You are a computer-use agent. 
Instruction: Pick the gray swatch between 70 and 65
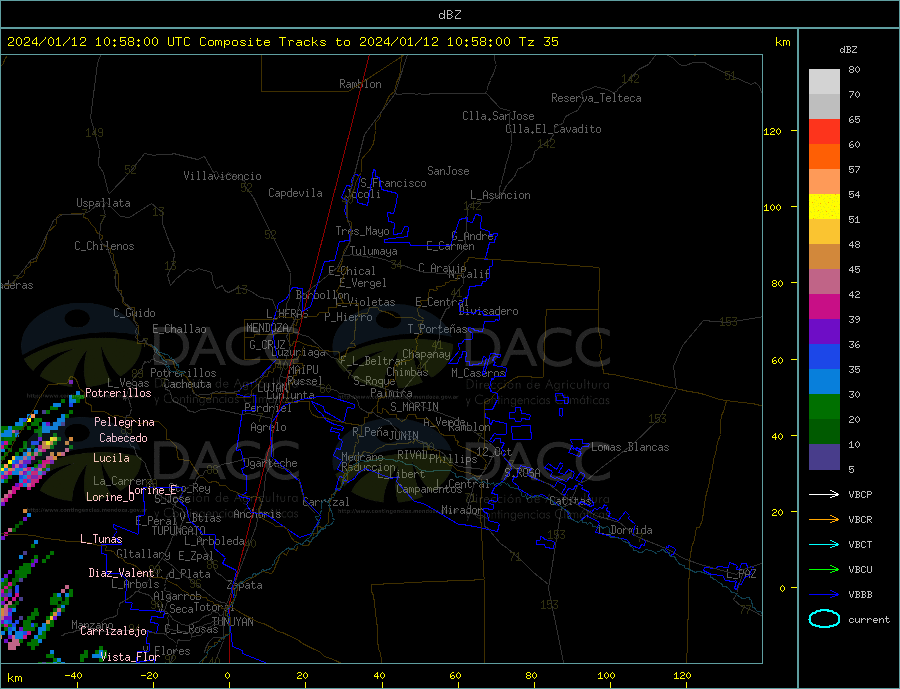[824, 107]
